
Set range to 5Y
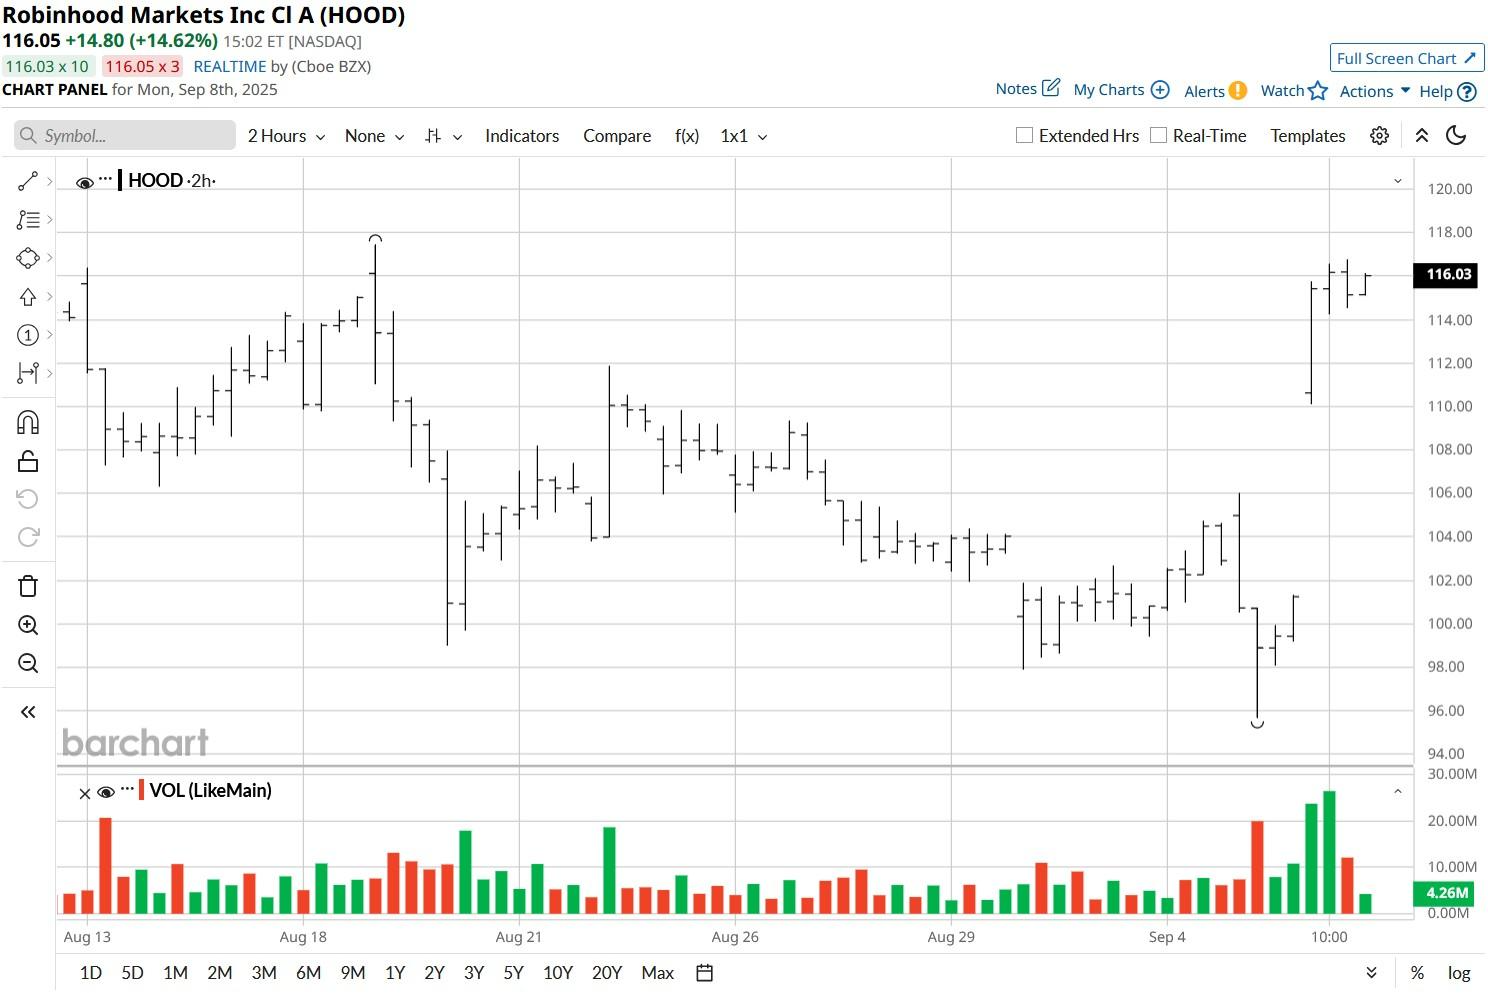point(513,973)
